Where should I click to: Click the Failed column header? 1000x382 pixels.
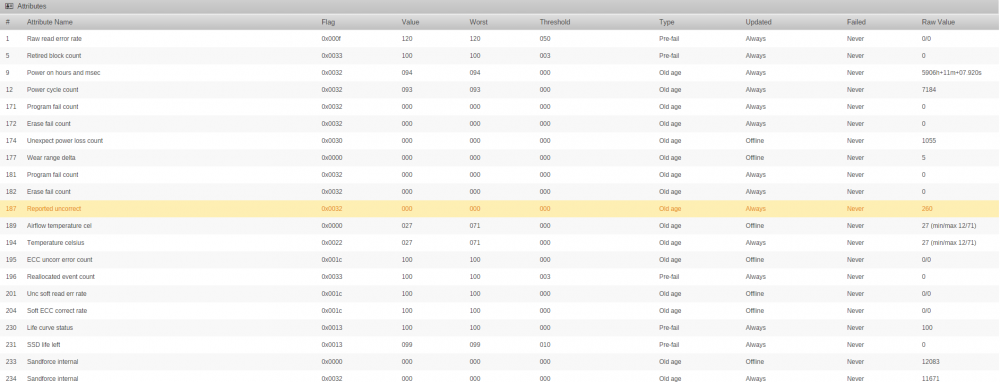pyautogui.click(x=856, y=22)
